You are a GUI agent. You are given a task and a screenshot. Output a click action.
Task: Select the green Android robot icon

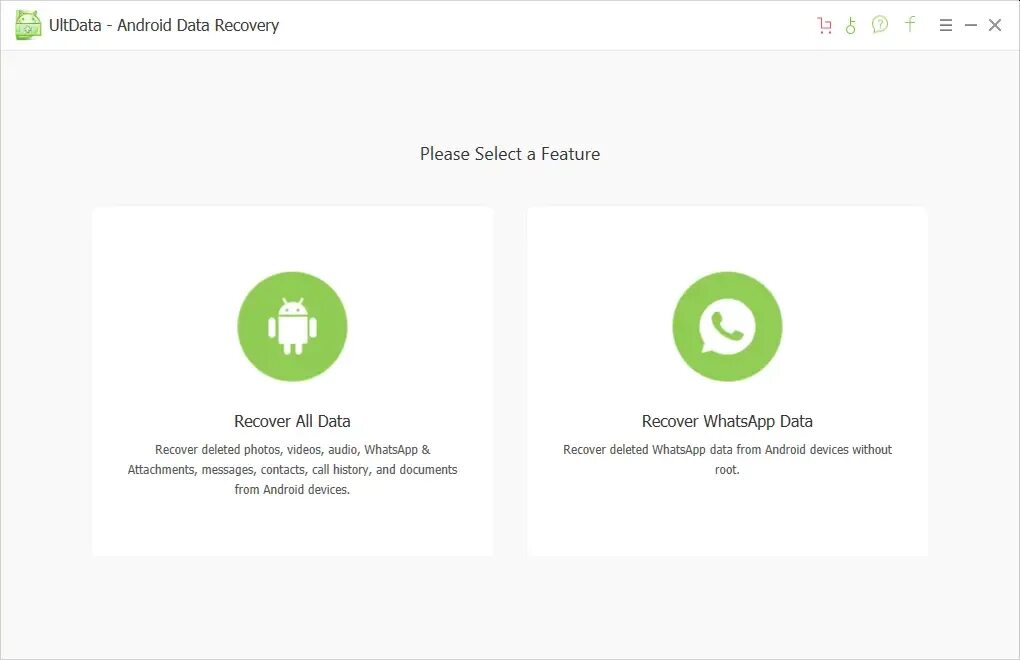(x=292, y=326)
